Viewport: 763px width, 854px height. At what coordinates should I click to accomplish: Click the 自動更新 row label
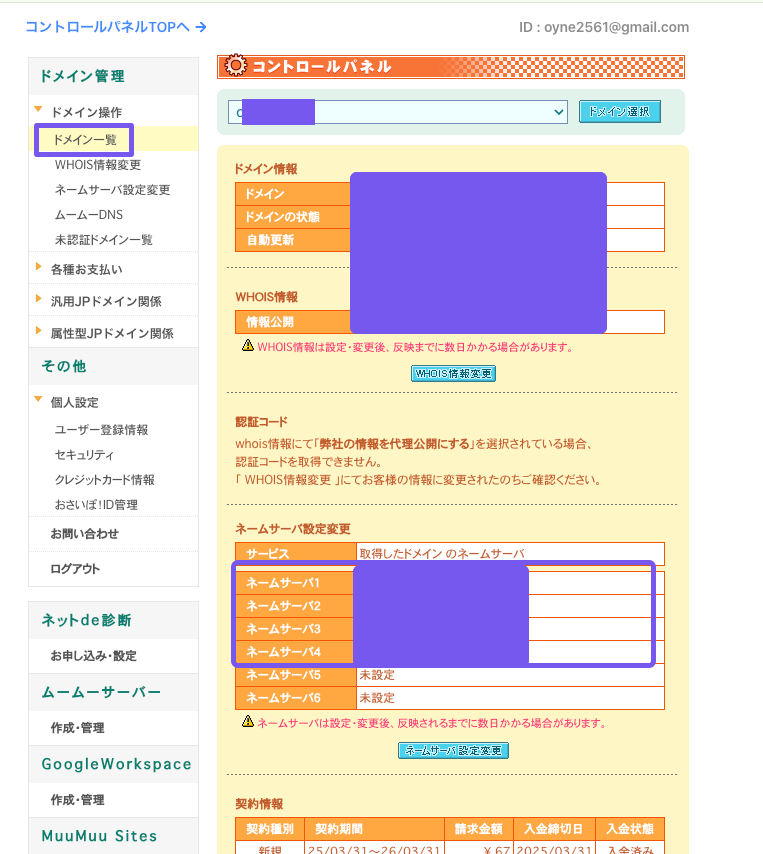(x=270, y=240)
